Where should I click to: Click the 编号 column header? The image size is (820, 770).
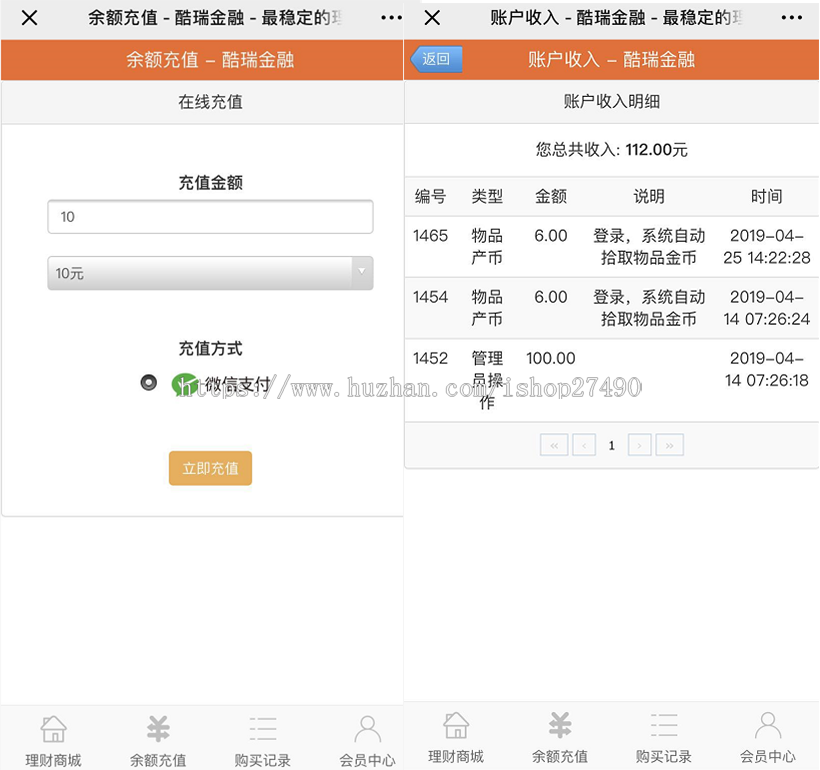(430, 197)
